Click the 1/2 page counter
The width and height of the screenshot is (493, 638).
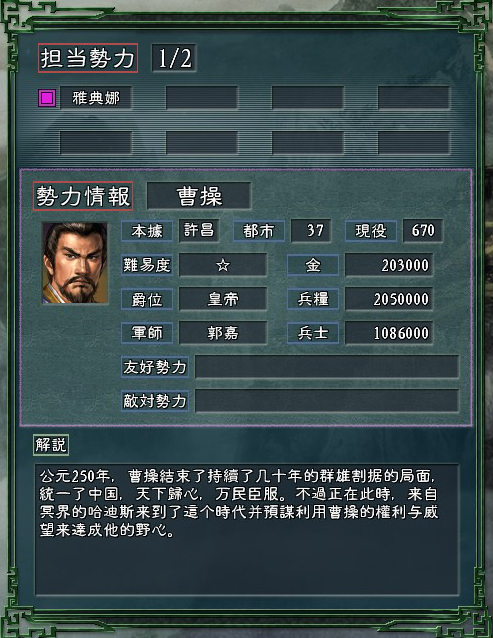(x=174, y=58)
